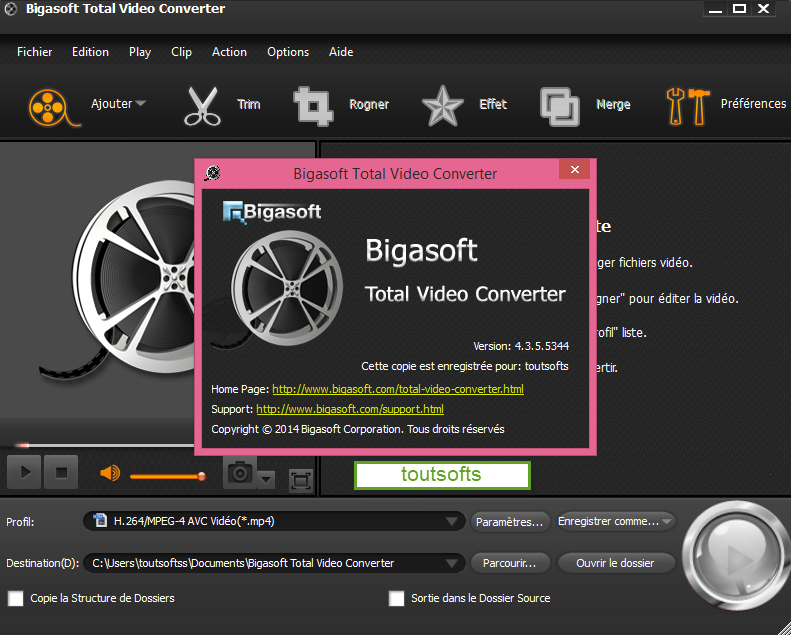Image resolution: width=791 pixels, height=635 pixels.
Task: Click the preview seek progress bar
Action: (x=103, y=445)
